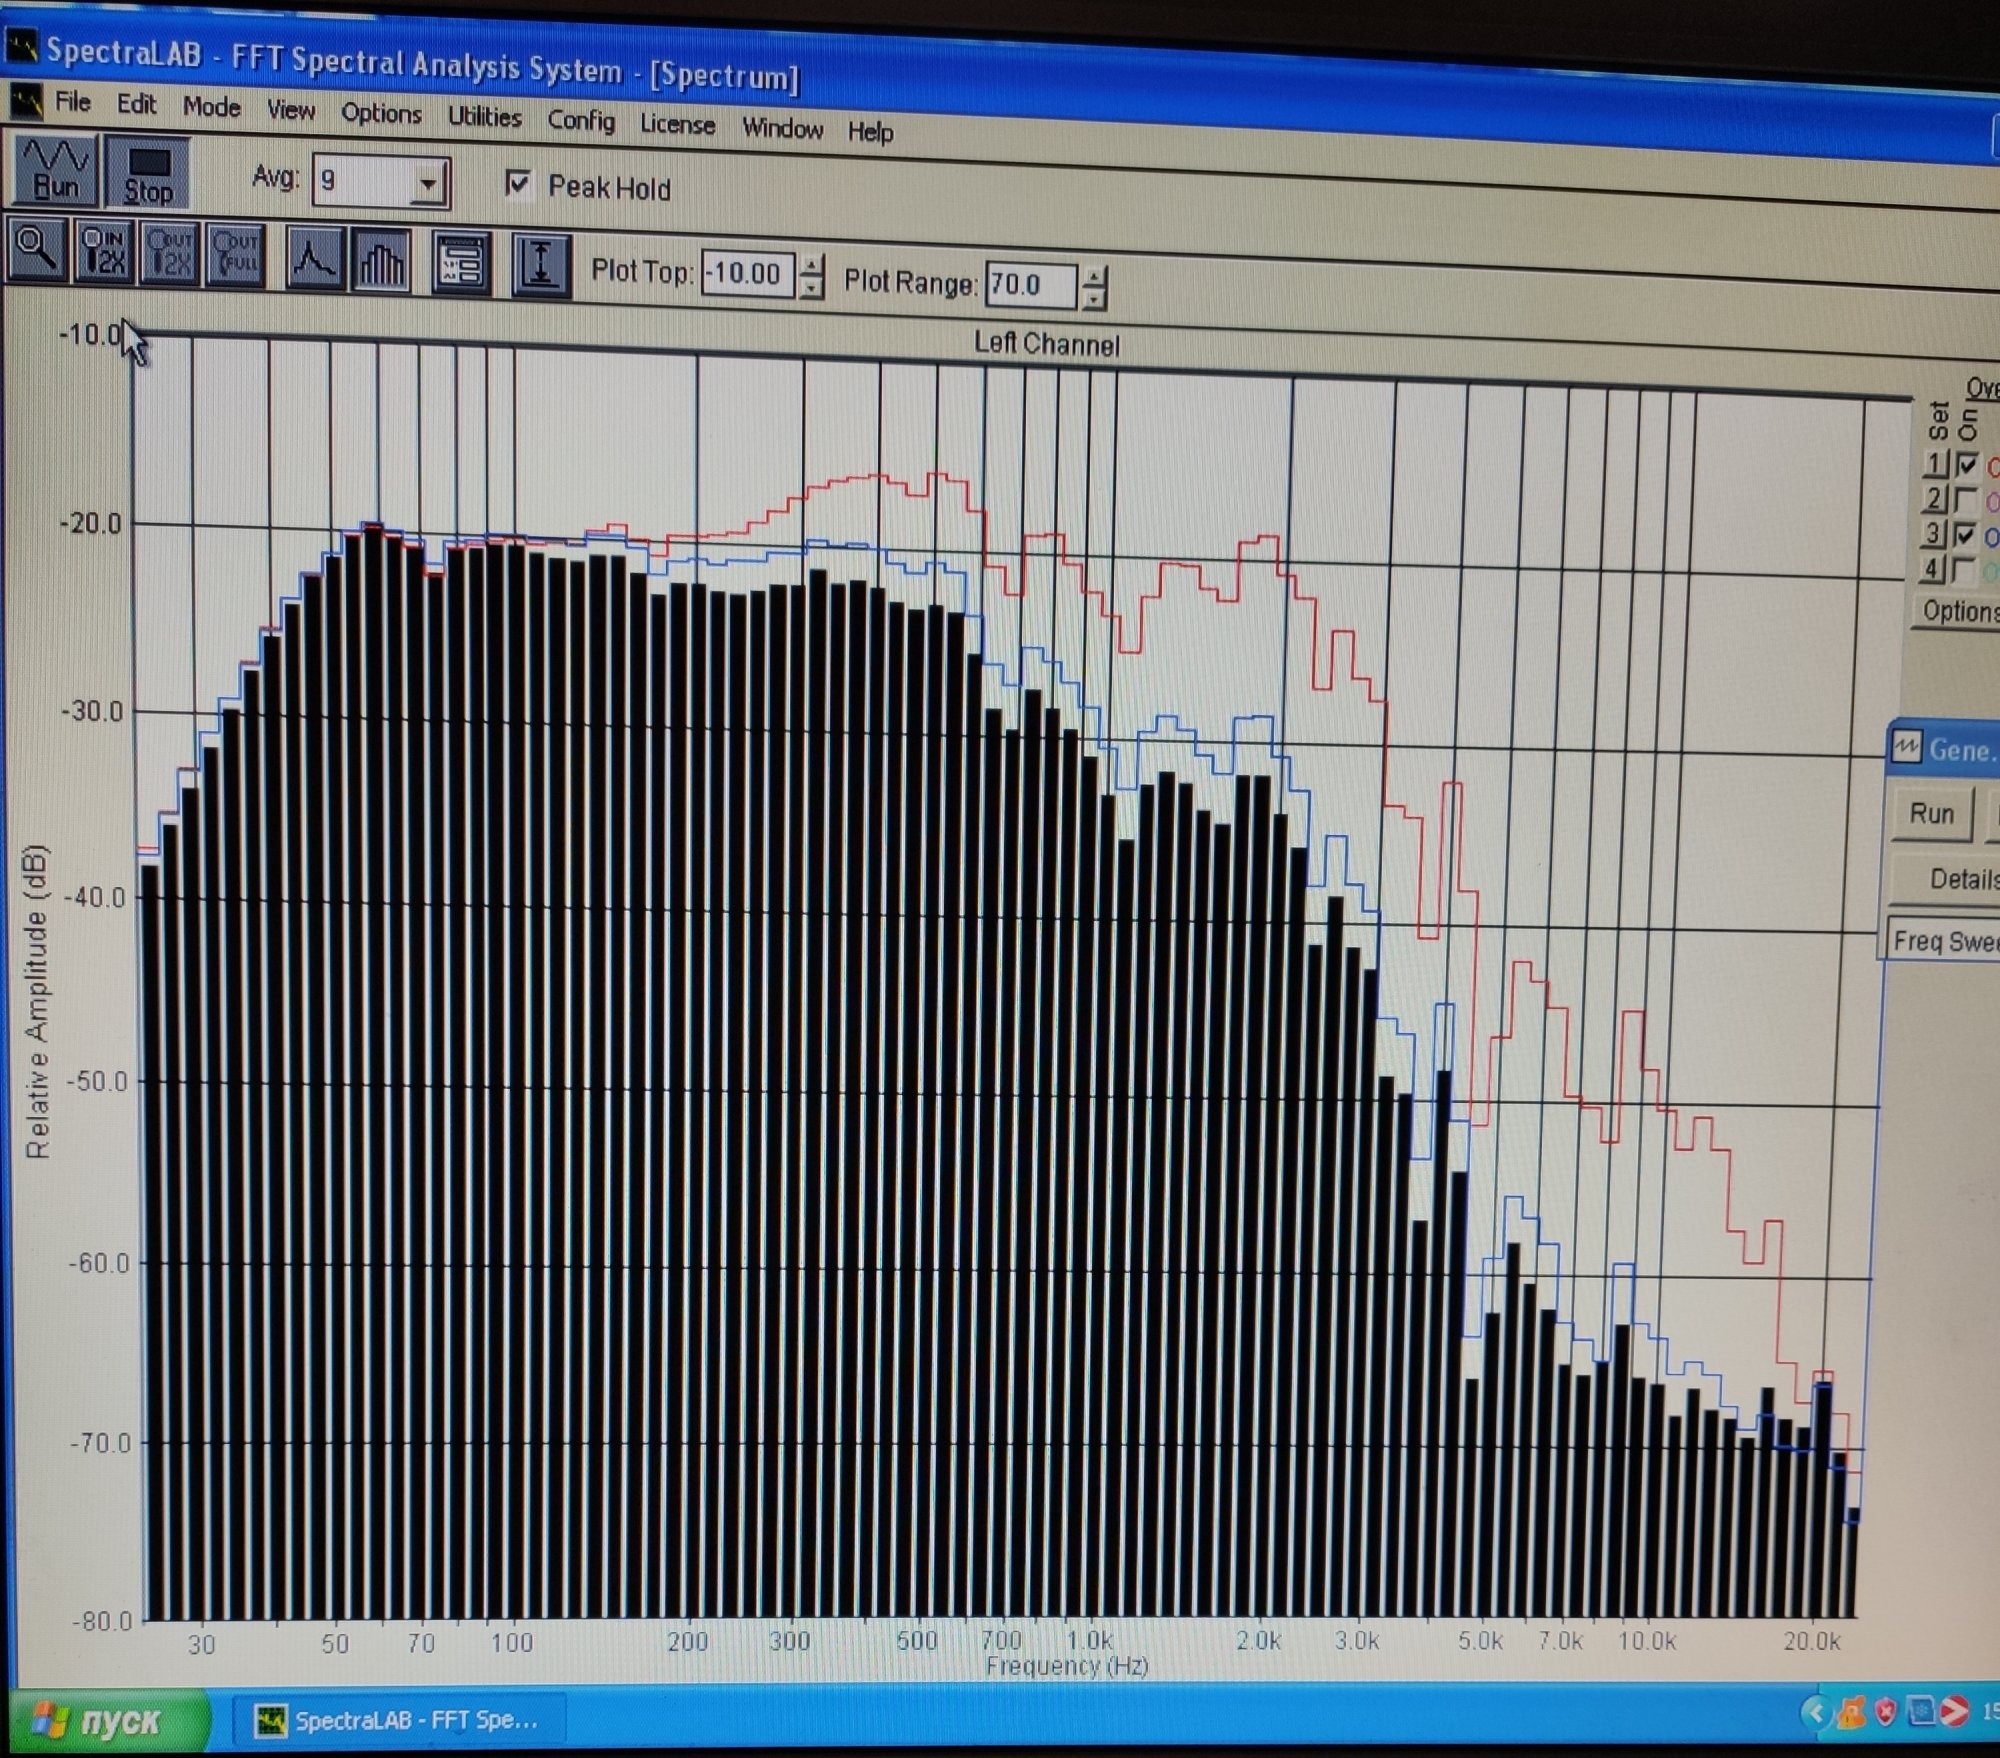Open the File menu
The image size is (2000, 1758).
pyautogui.click(x=73, y=102)
